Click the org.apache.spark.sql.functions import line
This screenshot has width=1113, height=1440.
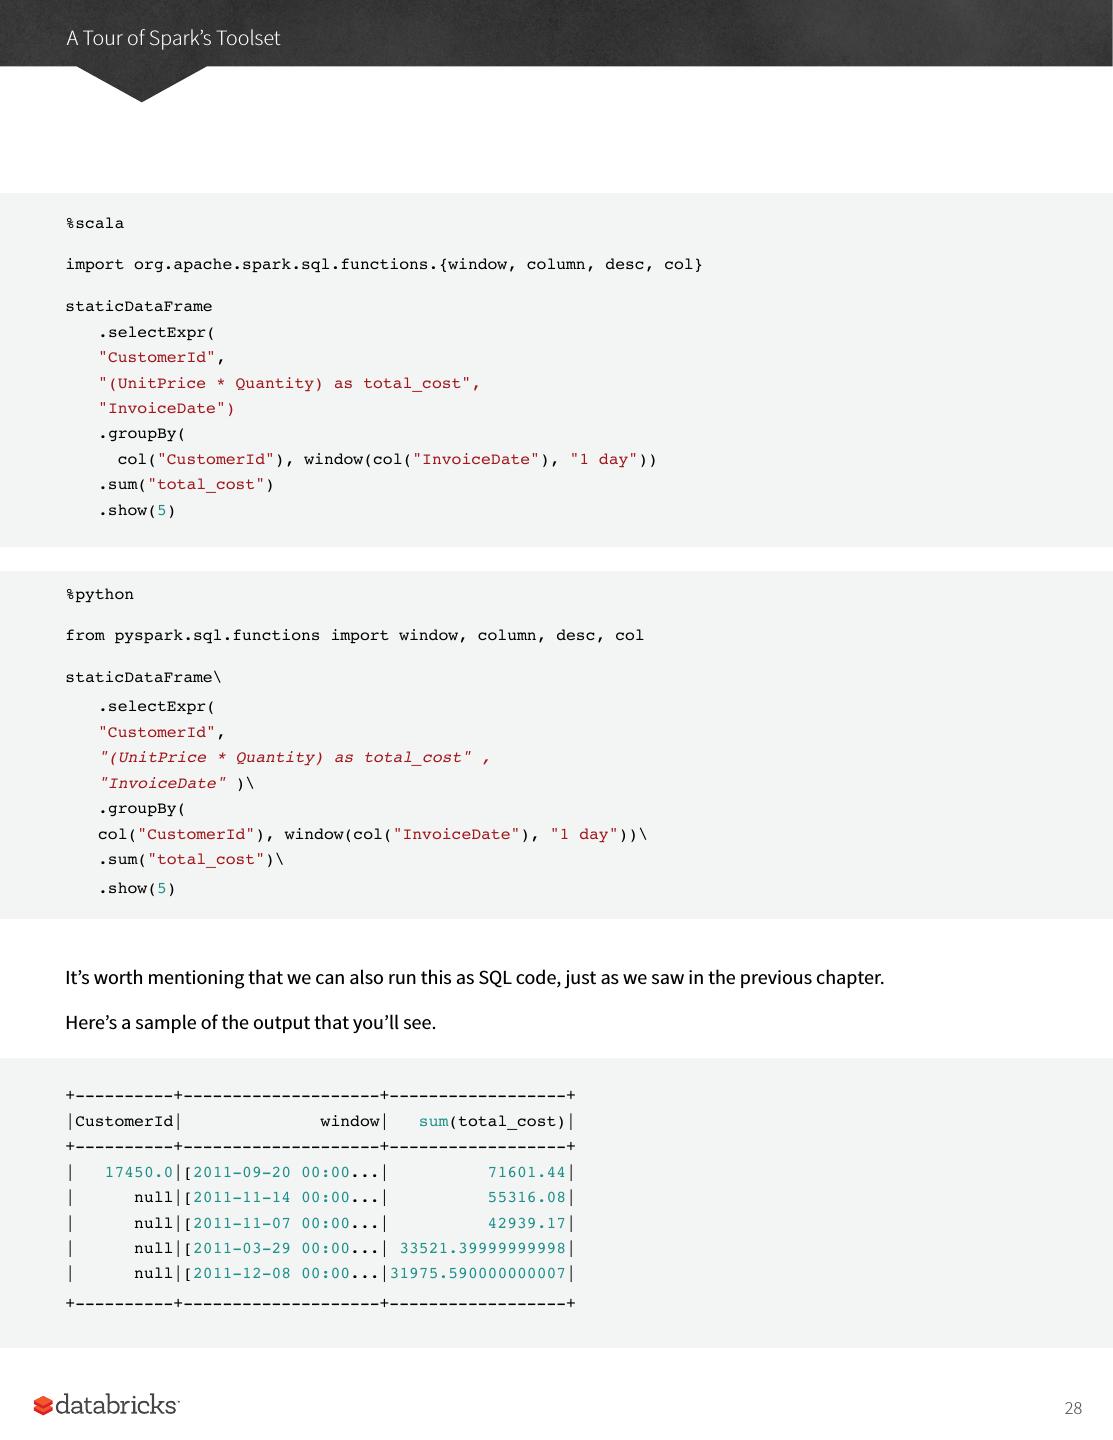tap(383, 264)
